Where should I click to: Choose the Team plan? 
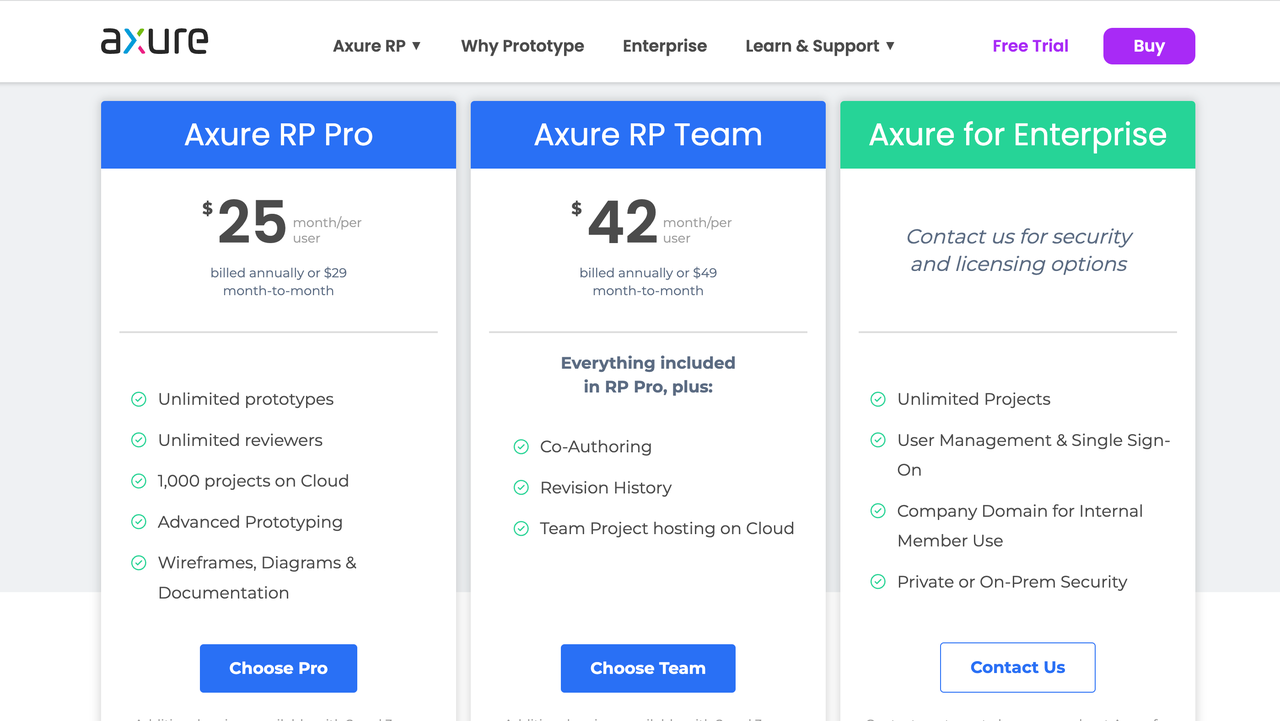pyautogui.click(x=648, y=668)
